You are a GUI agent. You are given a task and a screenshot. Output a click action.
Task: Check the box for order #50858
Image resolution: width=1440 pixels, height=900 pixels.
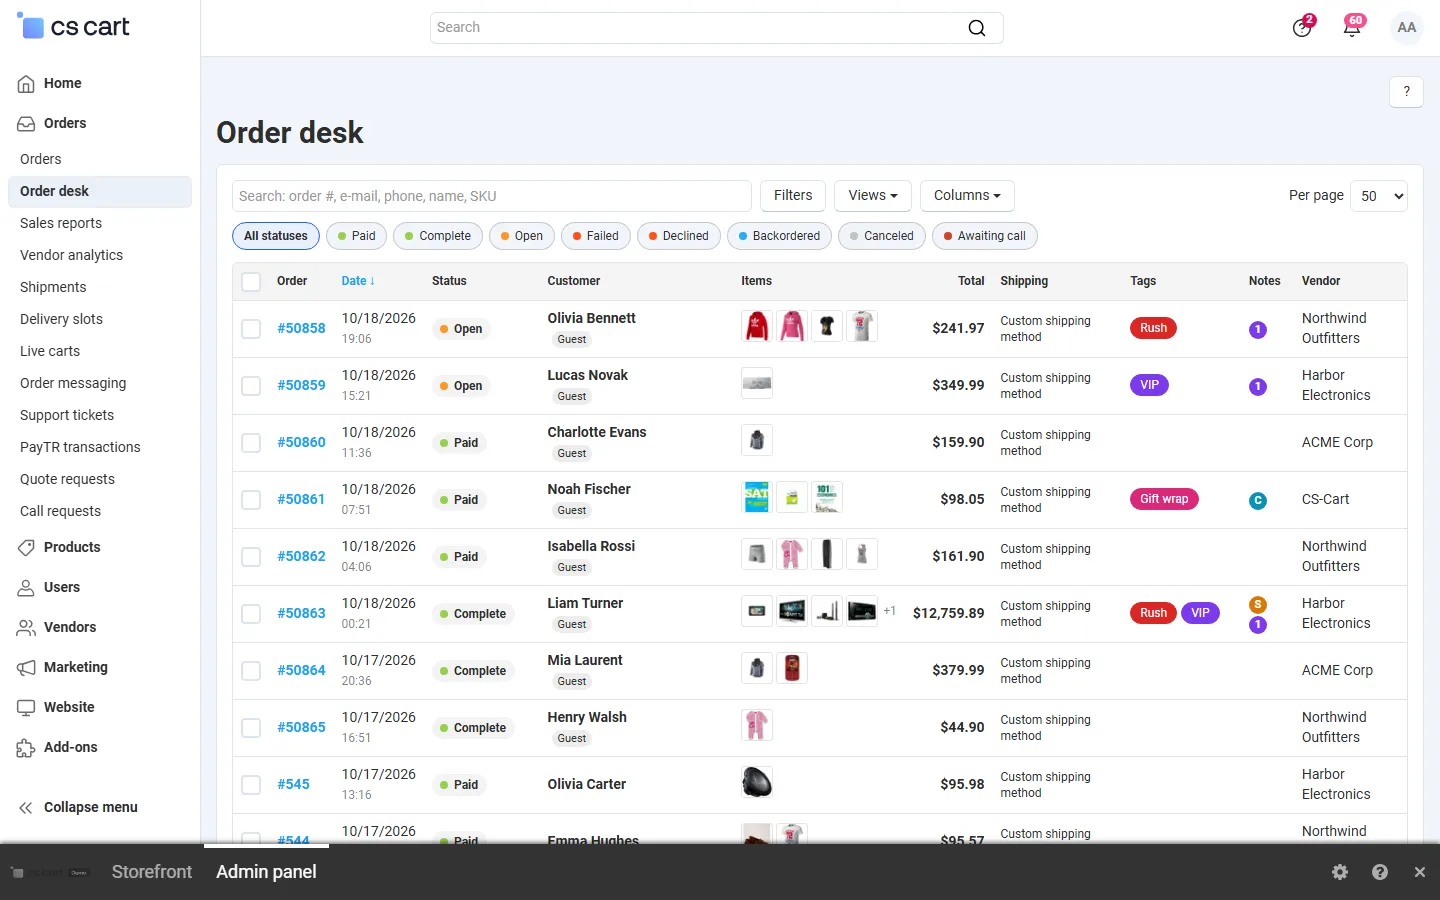tap(251, 329)
